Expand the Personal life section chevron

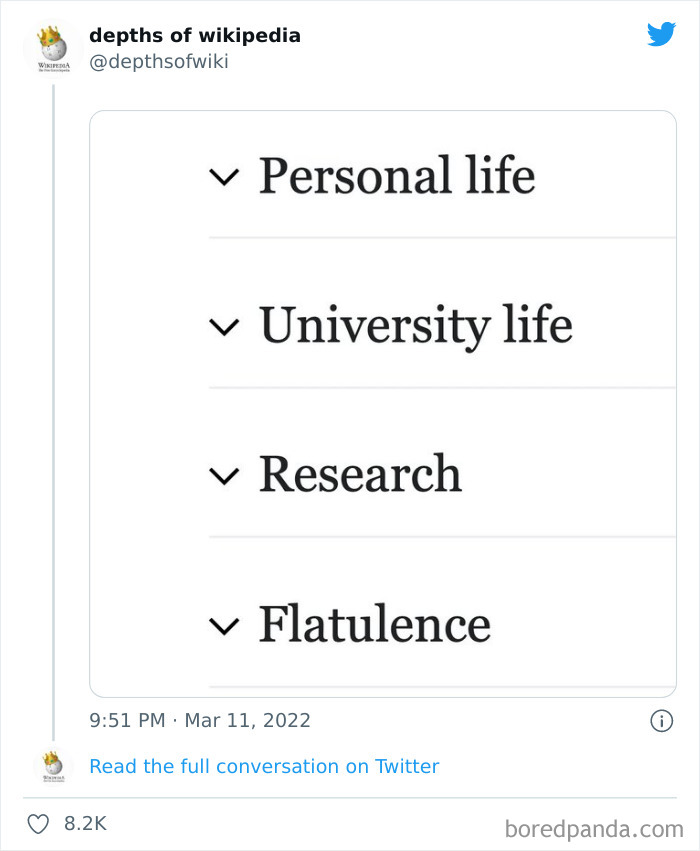click(225, 177)
